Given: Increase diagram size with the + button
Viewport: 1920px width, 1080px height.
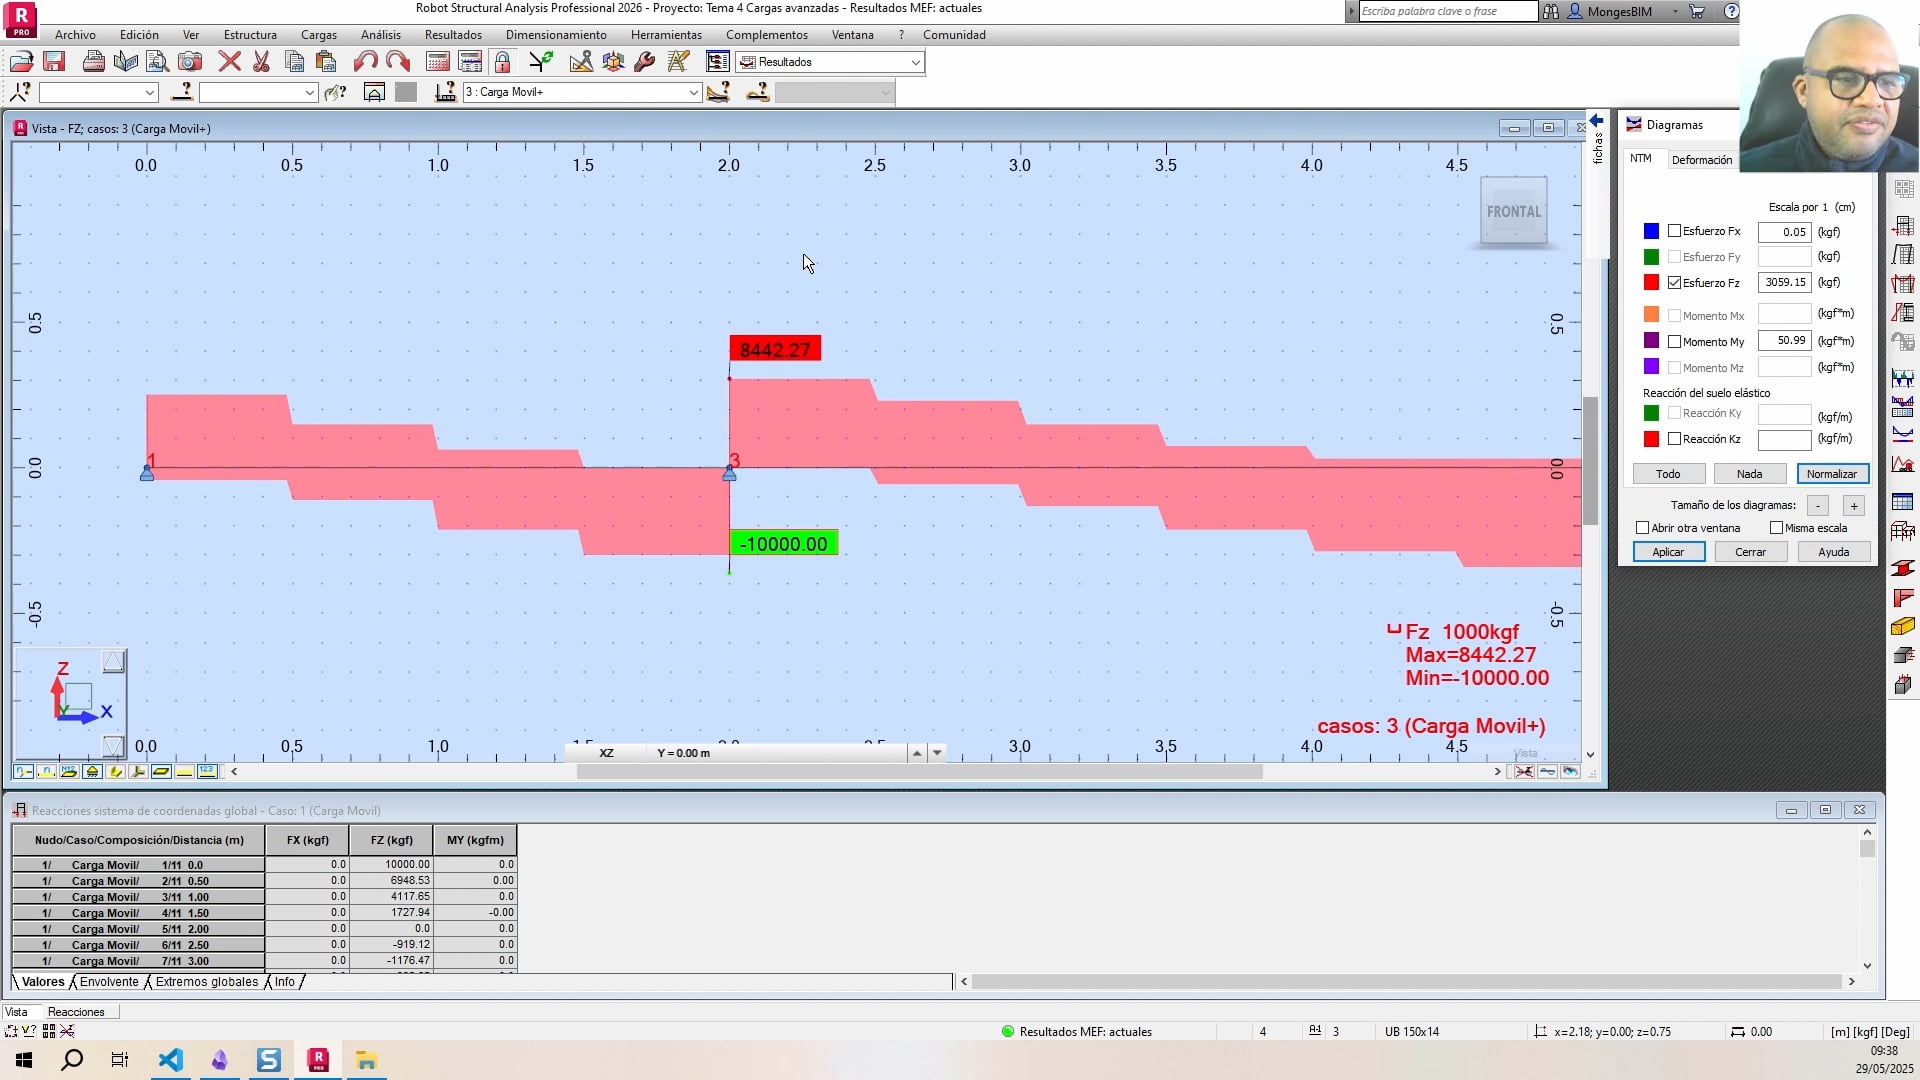Looking at the screenshot, I should 1853,506.
